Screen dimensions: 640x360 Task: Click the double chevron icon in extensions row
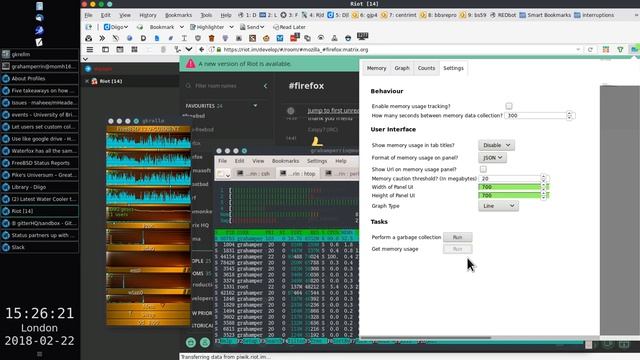point(102,38)
